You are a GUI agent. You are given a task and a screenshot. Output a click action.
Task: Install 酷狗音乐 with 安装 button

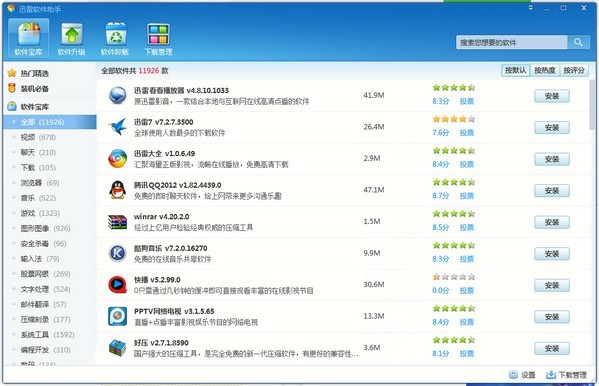pos(552,254)
